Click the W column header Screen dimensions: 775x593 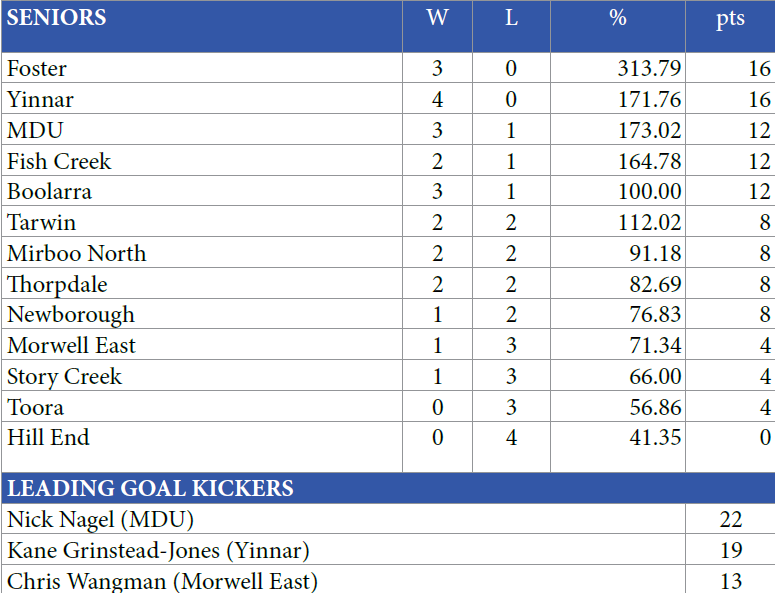point(437,18)
